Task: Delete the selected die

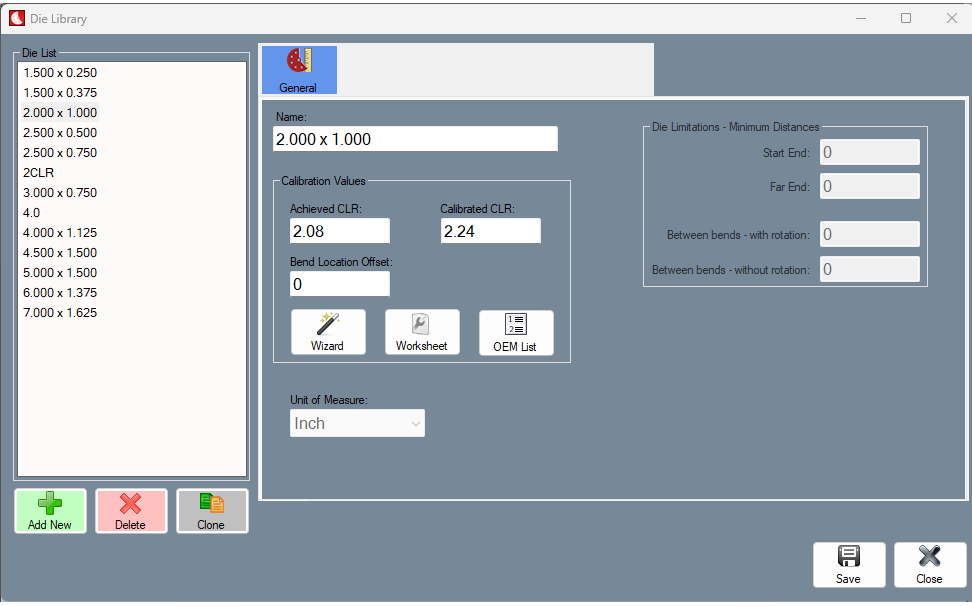Action: pyautogui.click(x=131, y=511)
